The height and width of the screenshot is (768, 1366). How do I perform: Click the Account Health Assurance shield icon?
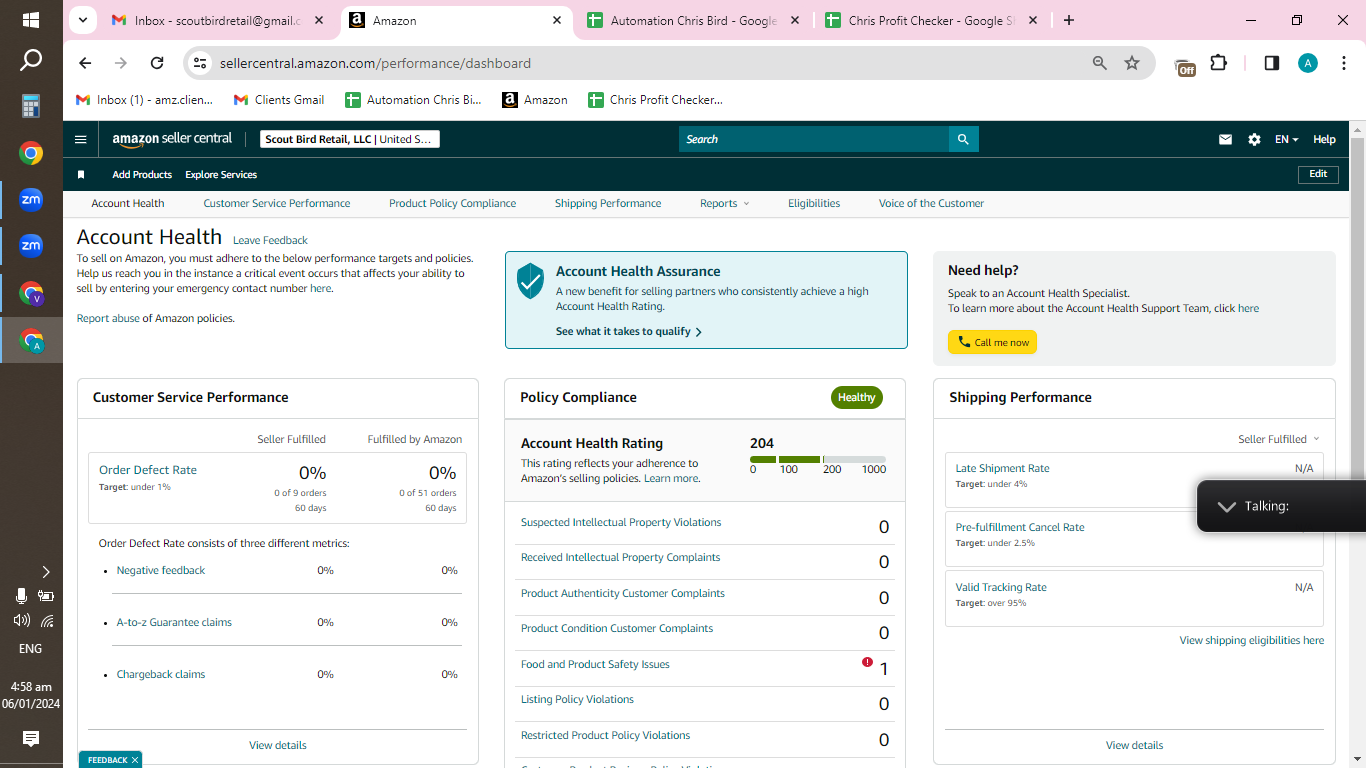click(530, 281)
